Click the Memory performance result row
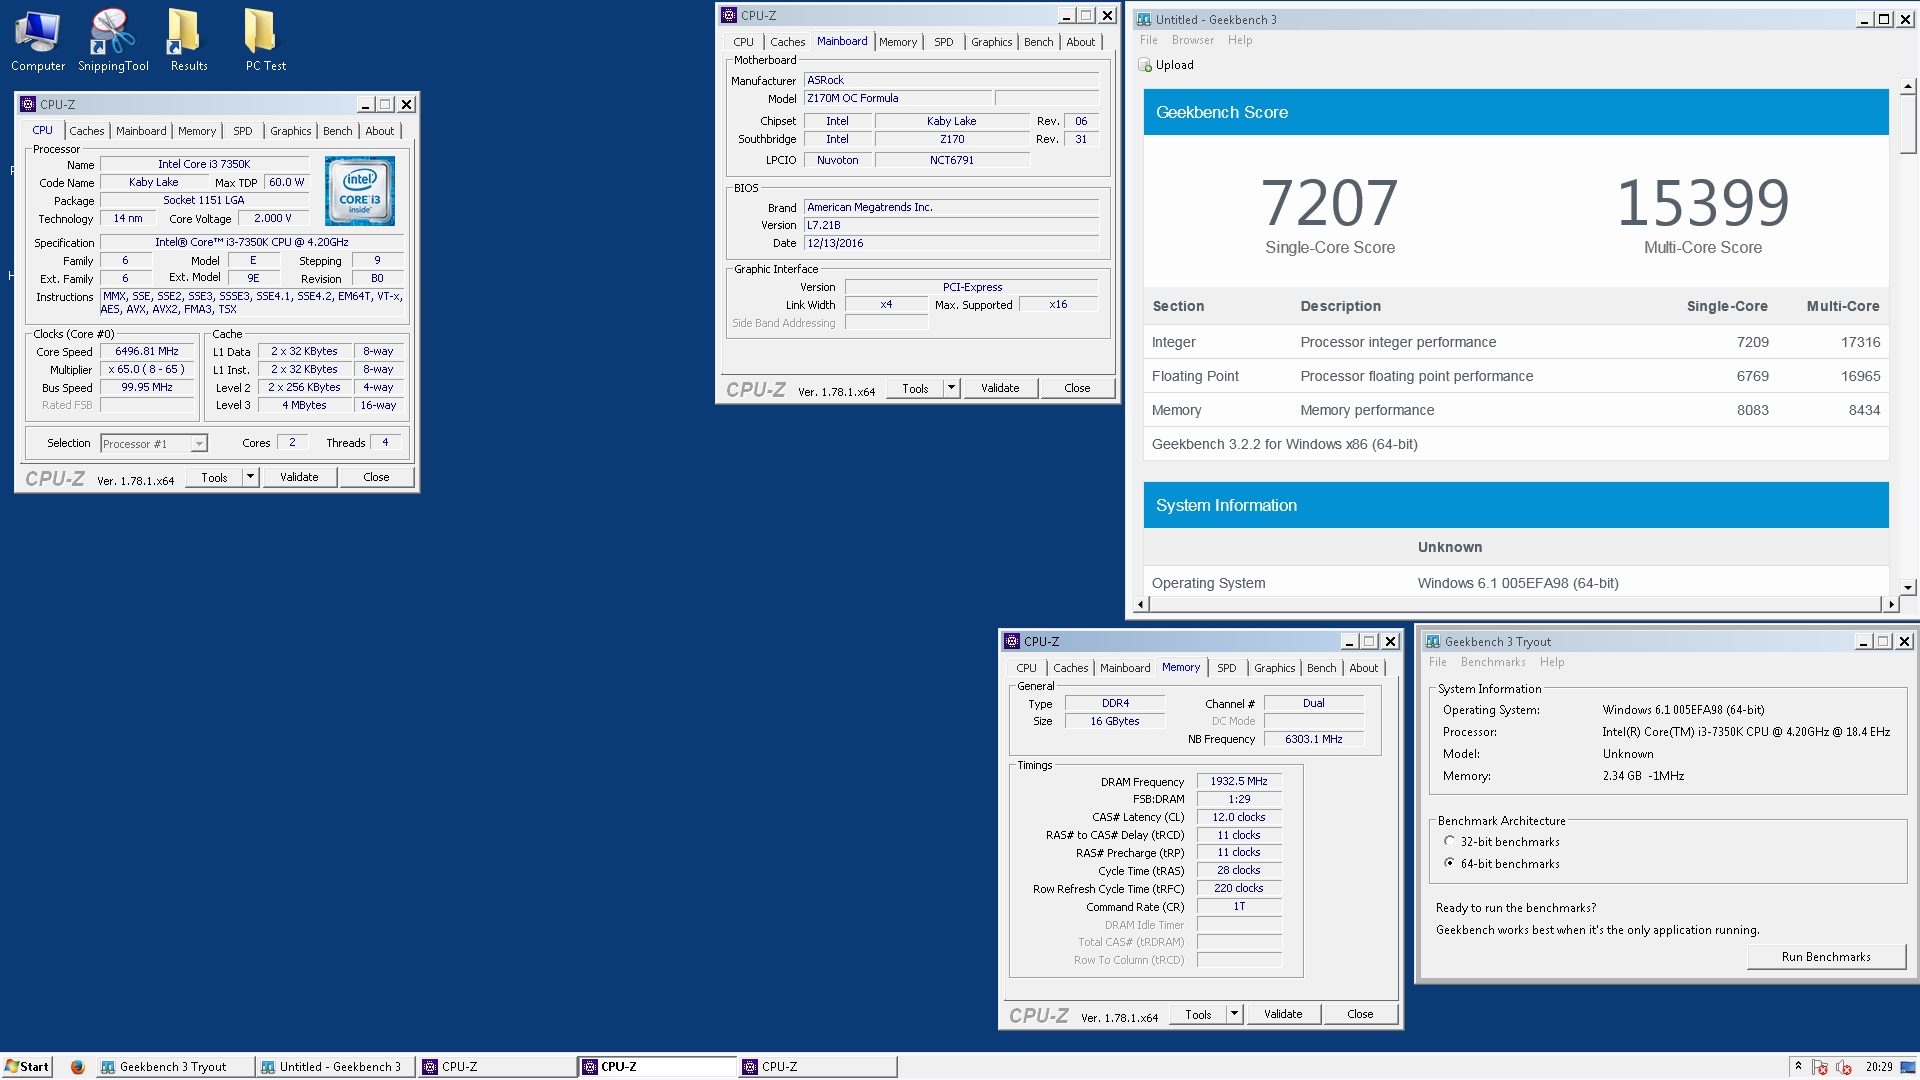Screen dimensions: 1920x1080 1516,410
